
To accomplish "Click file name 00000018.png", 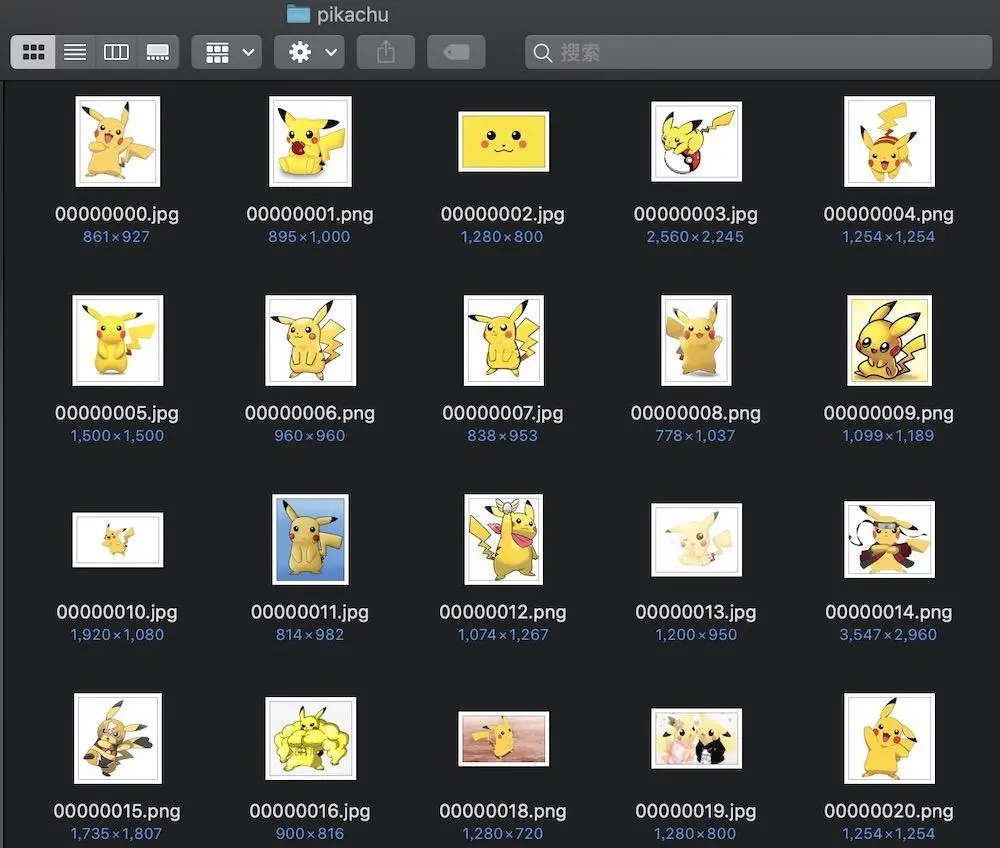I will [503, 810].
